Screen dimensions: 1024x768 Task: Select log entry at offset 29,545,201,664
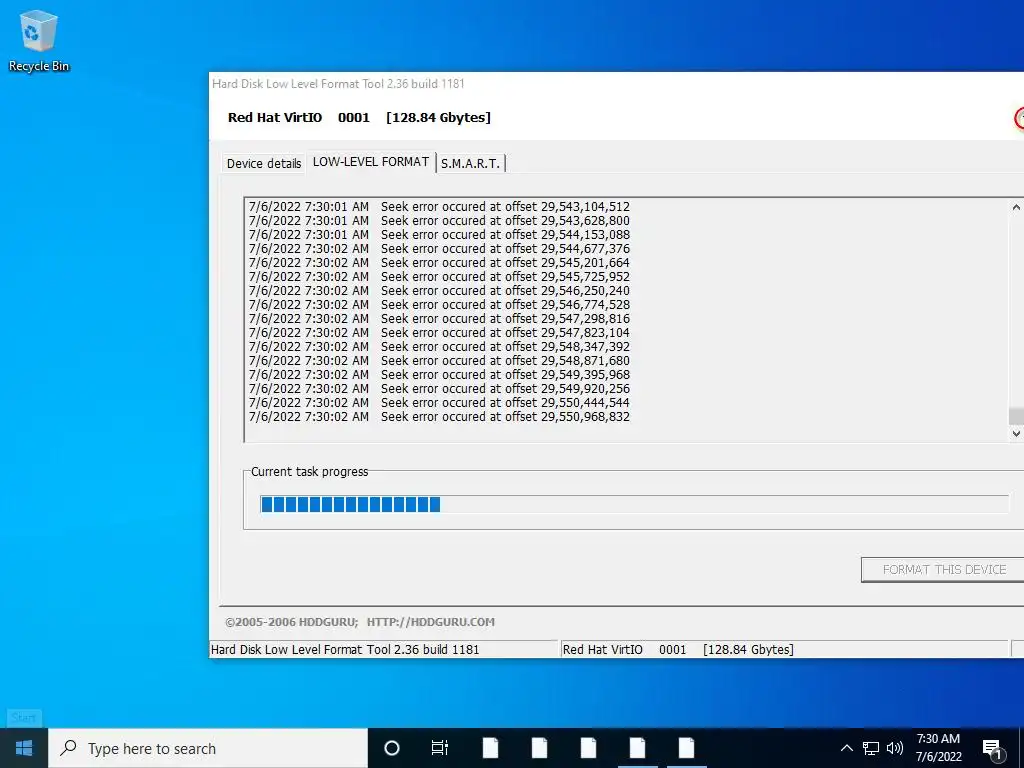(439, 263)
